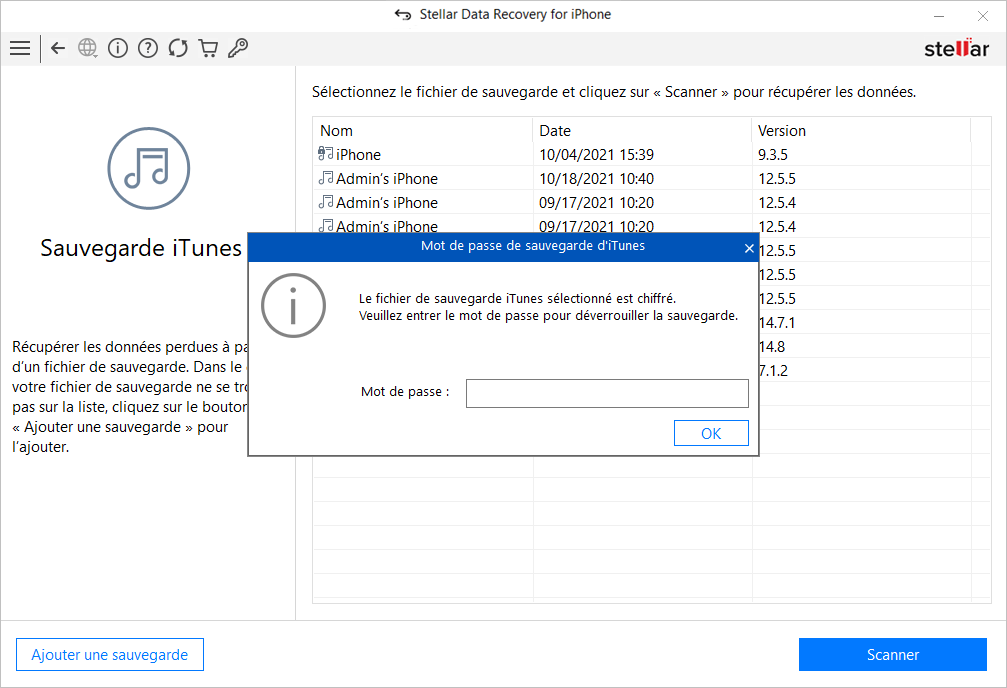Click the info icon in toolbar
The height and width of the screenshot is (688, 1007).
click(x=118, y=48)
